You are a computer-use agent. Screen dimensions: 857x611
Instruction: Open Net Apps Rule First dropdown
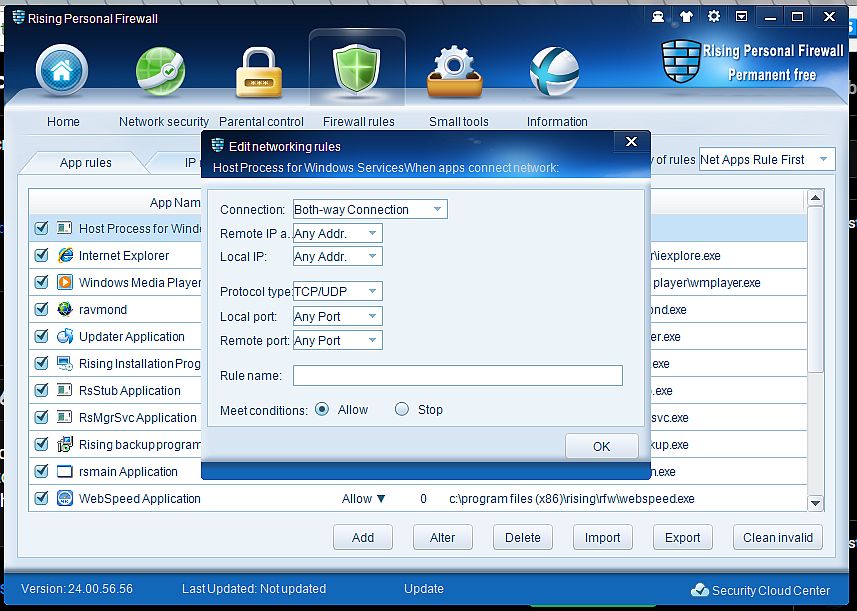[767, 160]
